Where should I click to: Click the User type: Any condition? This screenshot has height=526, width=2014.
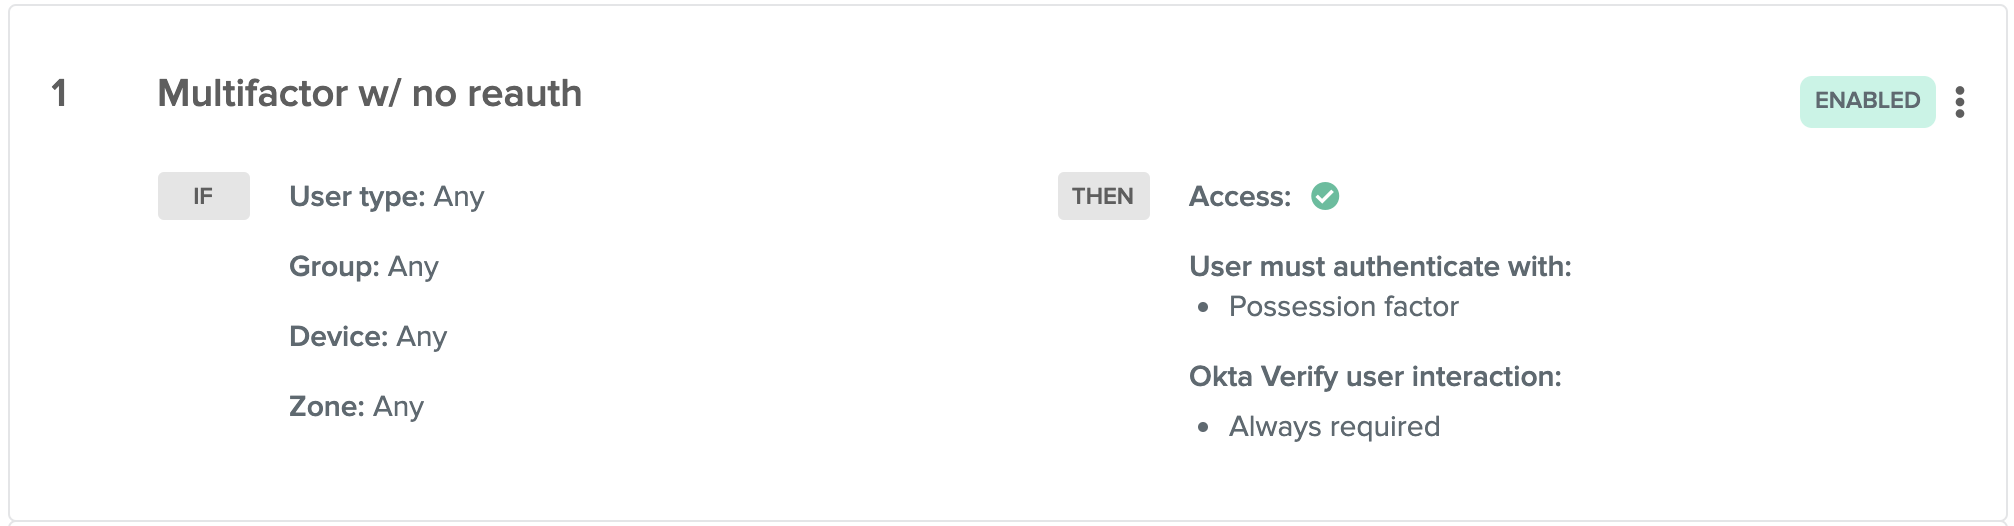(x=386, y=196)
